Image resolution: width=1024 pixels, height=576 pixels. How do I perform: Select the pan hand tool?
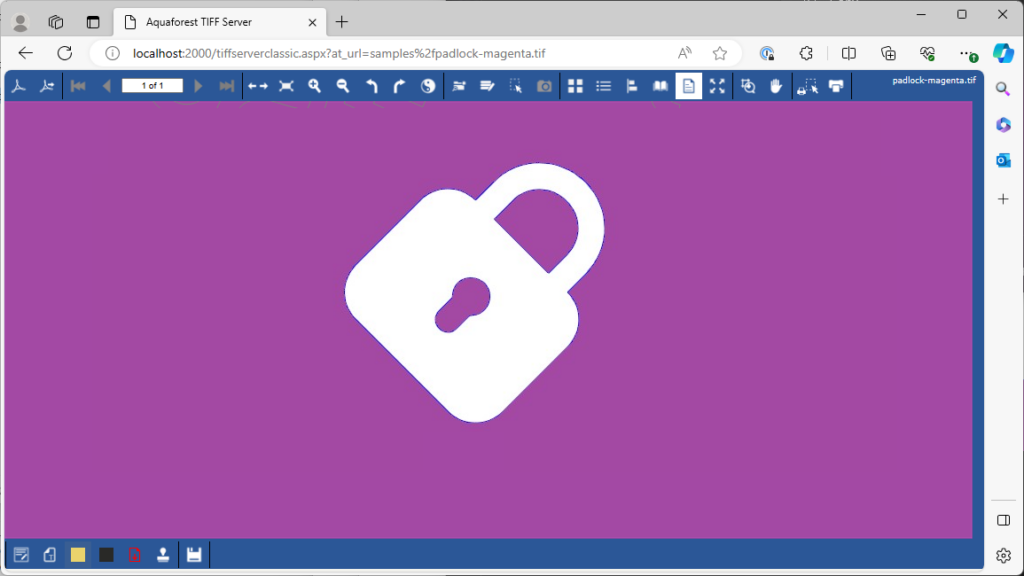tap(776, 86)
